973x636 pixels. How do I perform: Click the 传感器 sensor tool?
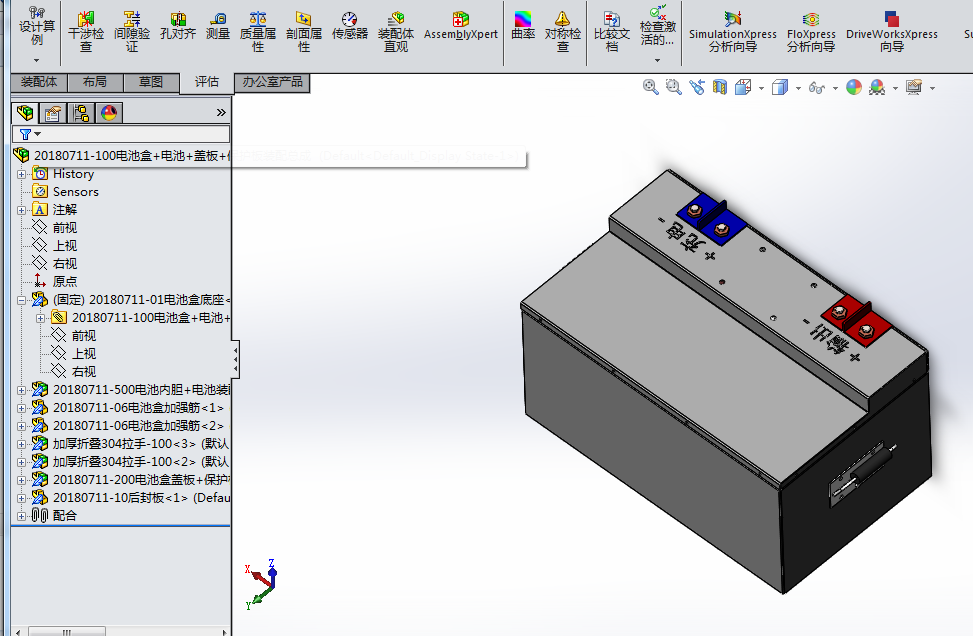pyautogui.click(x=349, y=26)
